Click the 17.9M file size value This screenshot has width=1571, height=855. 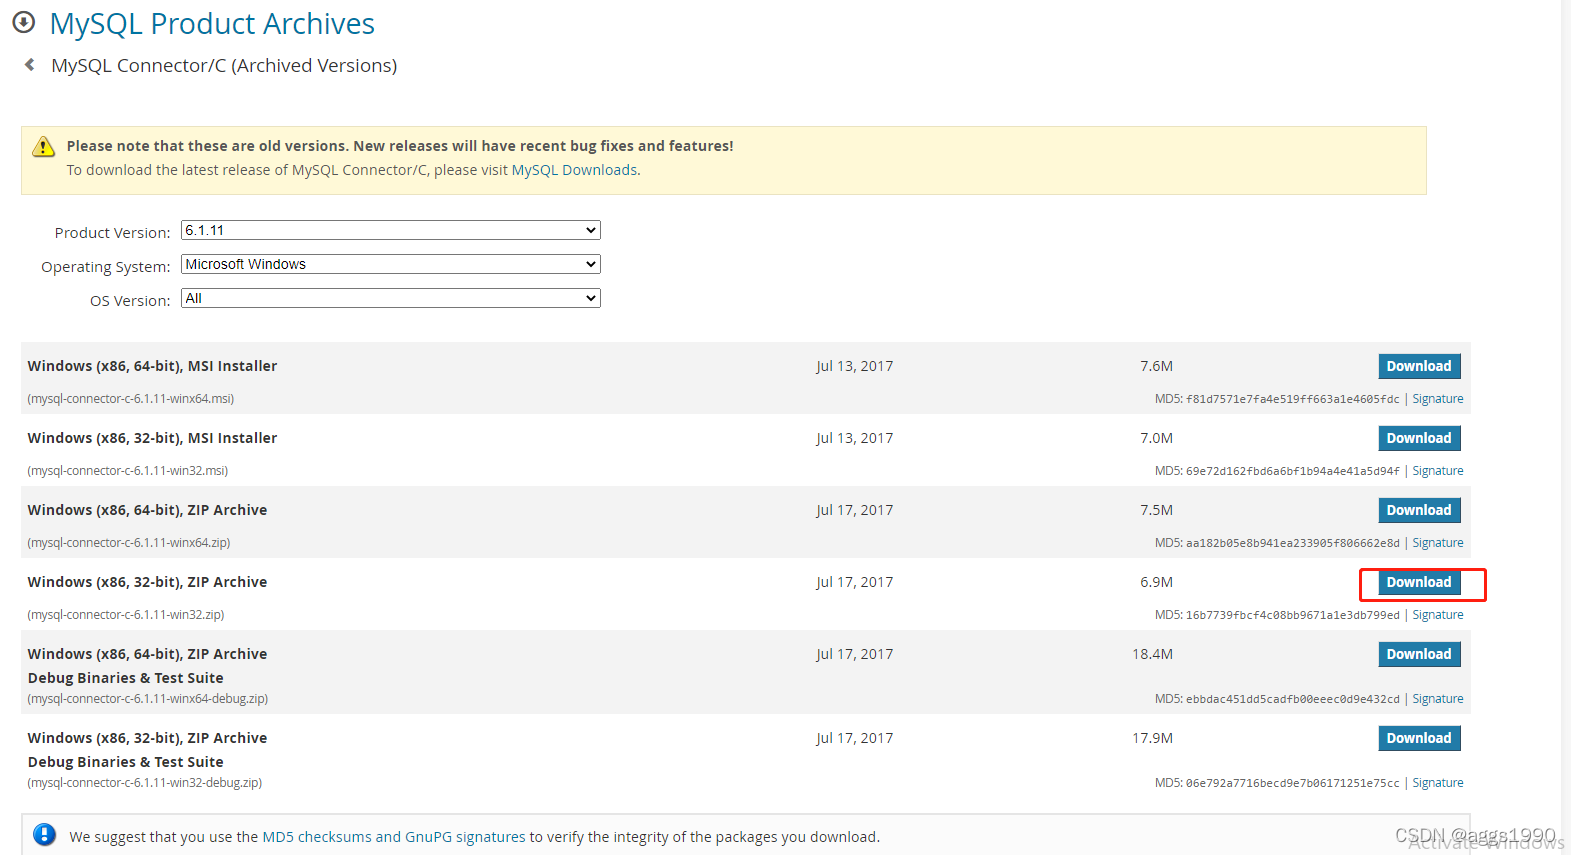[x=1153, y=738]
